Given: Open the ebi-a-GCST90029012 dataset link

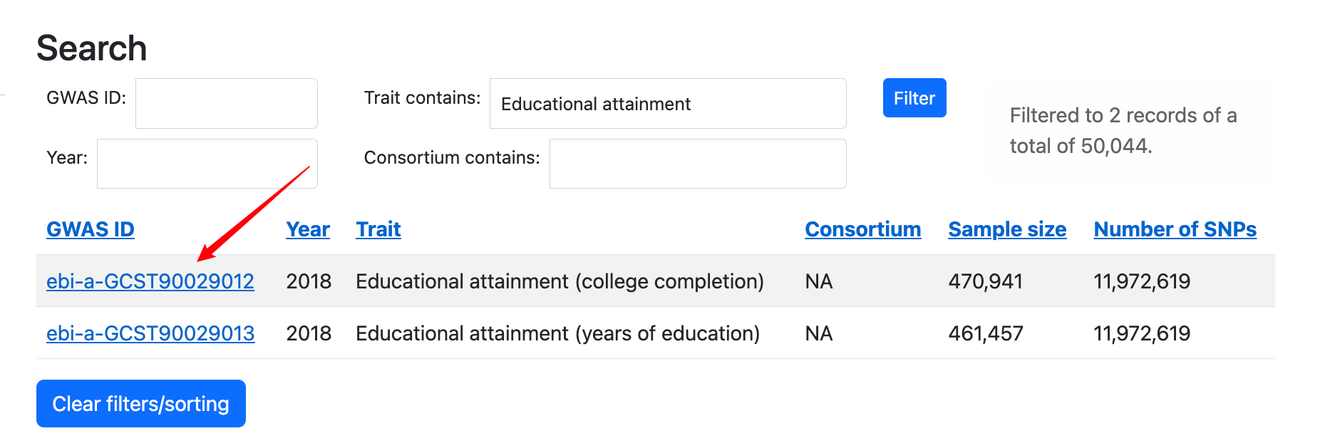Looking at the screenshot, I should 150,282.
